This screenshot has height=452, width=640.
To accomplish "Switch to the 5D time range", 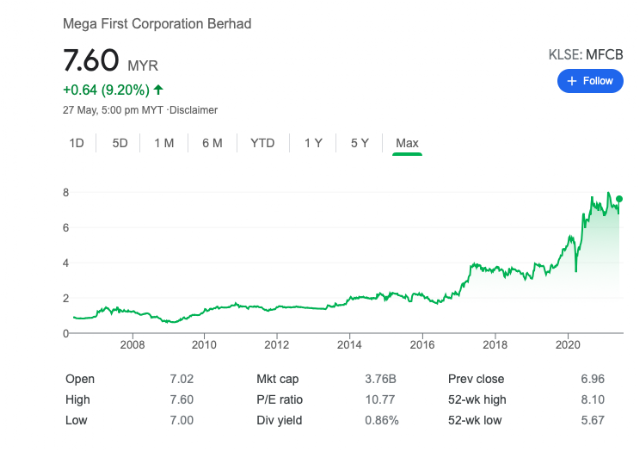I will [120, 143].
